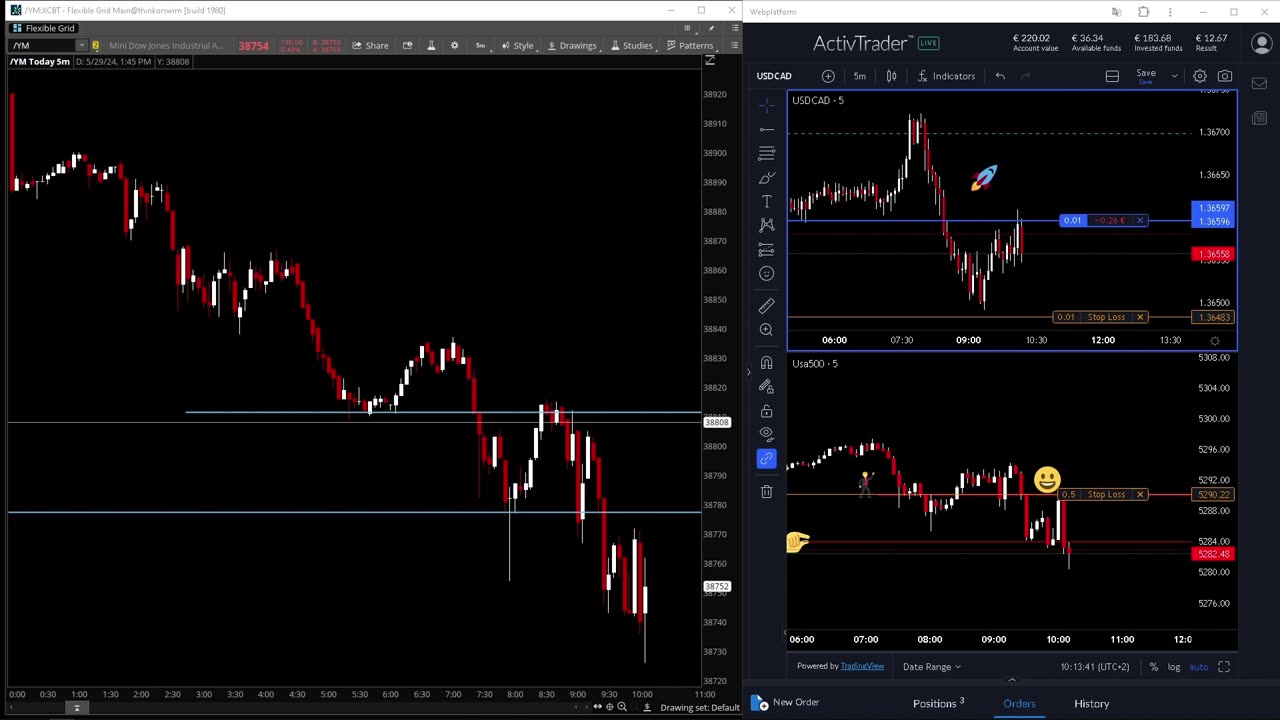Open the messages envelope icon
This screenshot has height=720, width=1280.
1259,84
